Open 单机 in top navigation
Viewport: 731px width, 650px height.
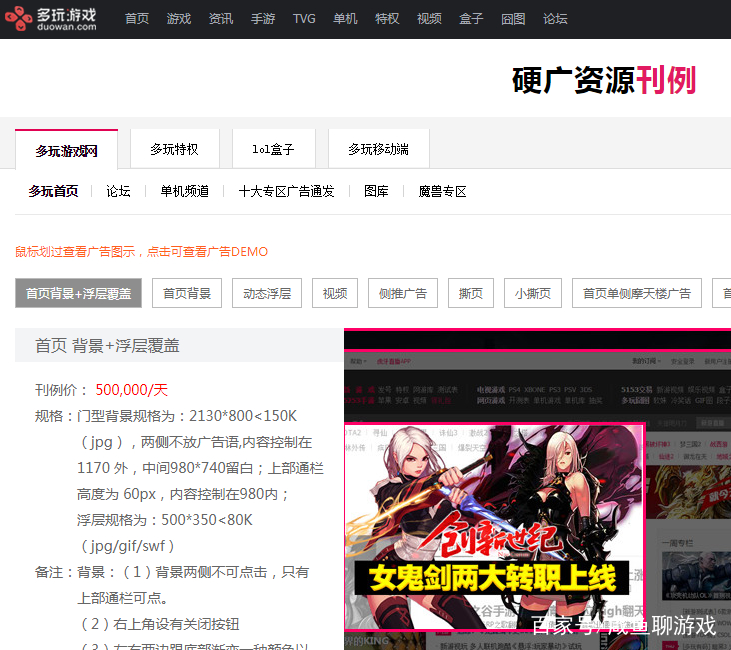tap(345, 19)
